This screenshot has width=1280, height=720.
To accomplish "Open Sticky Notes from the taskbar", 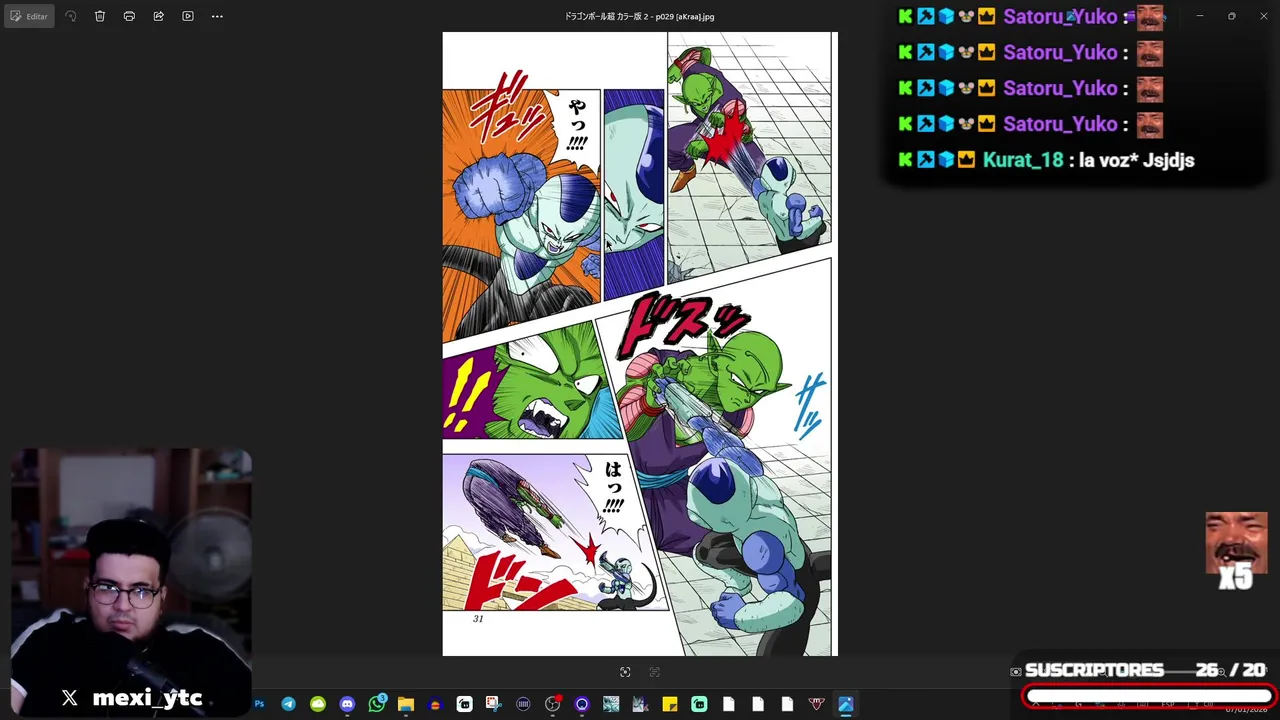I will coord(670,704).
